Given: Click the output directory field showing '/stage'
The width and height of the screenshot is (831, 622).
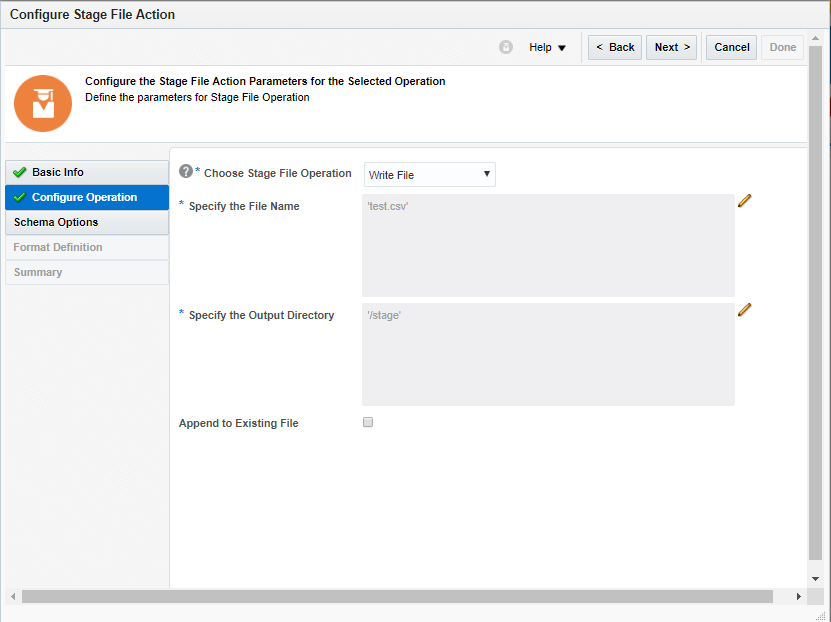Looking at the screenshot, I should [548, 354].
